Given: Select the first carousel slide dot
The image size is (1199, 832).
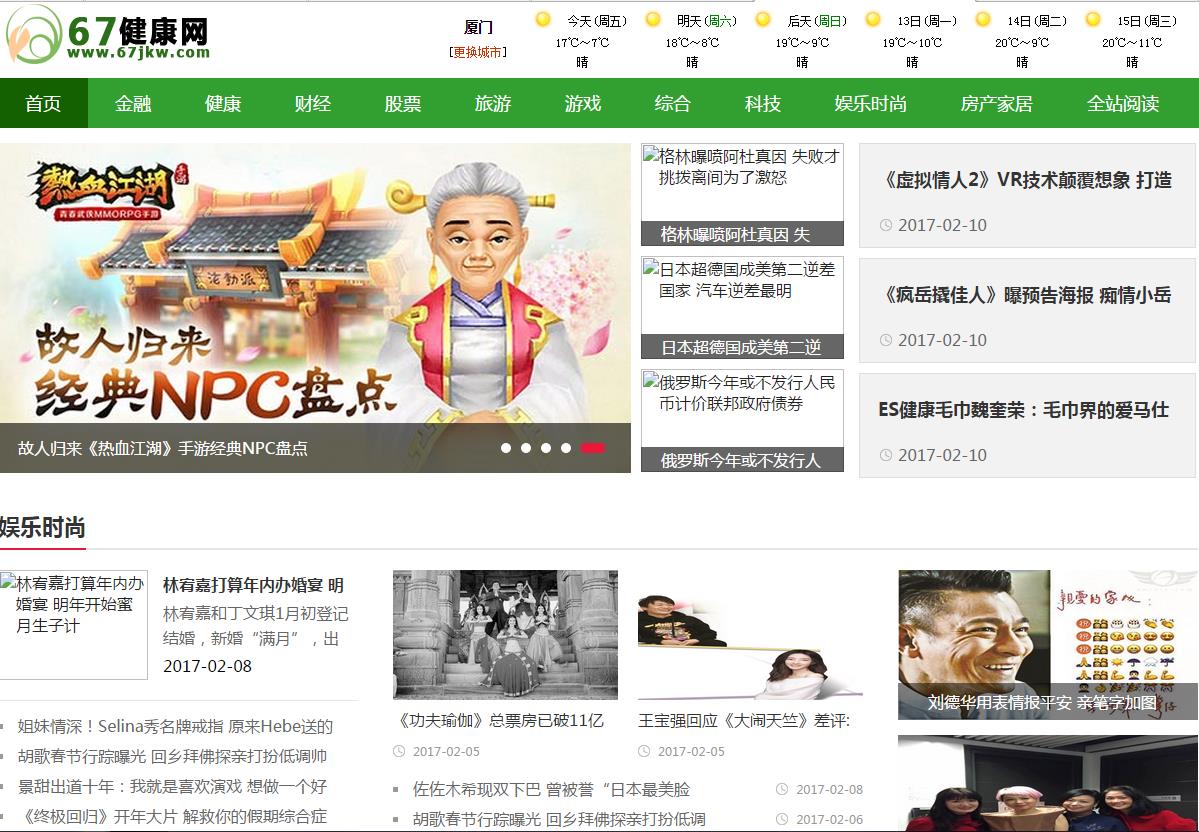Looking at the screenshot, I should (506, 448).
